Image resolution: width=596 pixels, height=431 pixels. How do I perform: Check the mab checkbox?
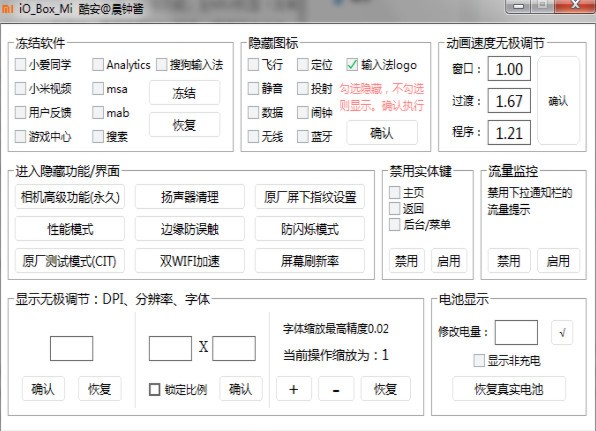(98, 113)
